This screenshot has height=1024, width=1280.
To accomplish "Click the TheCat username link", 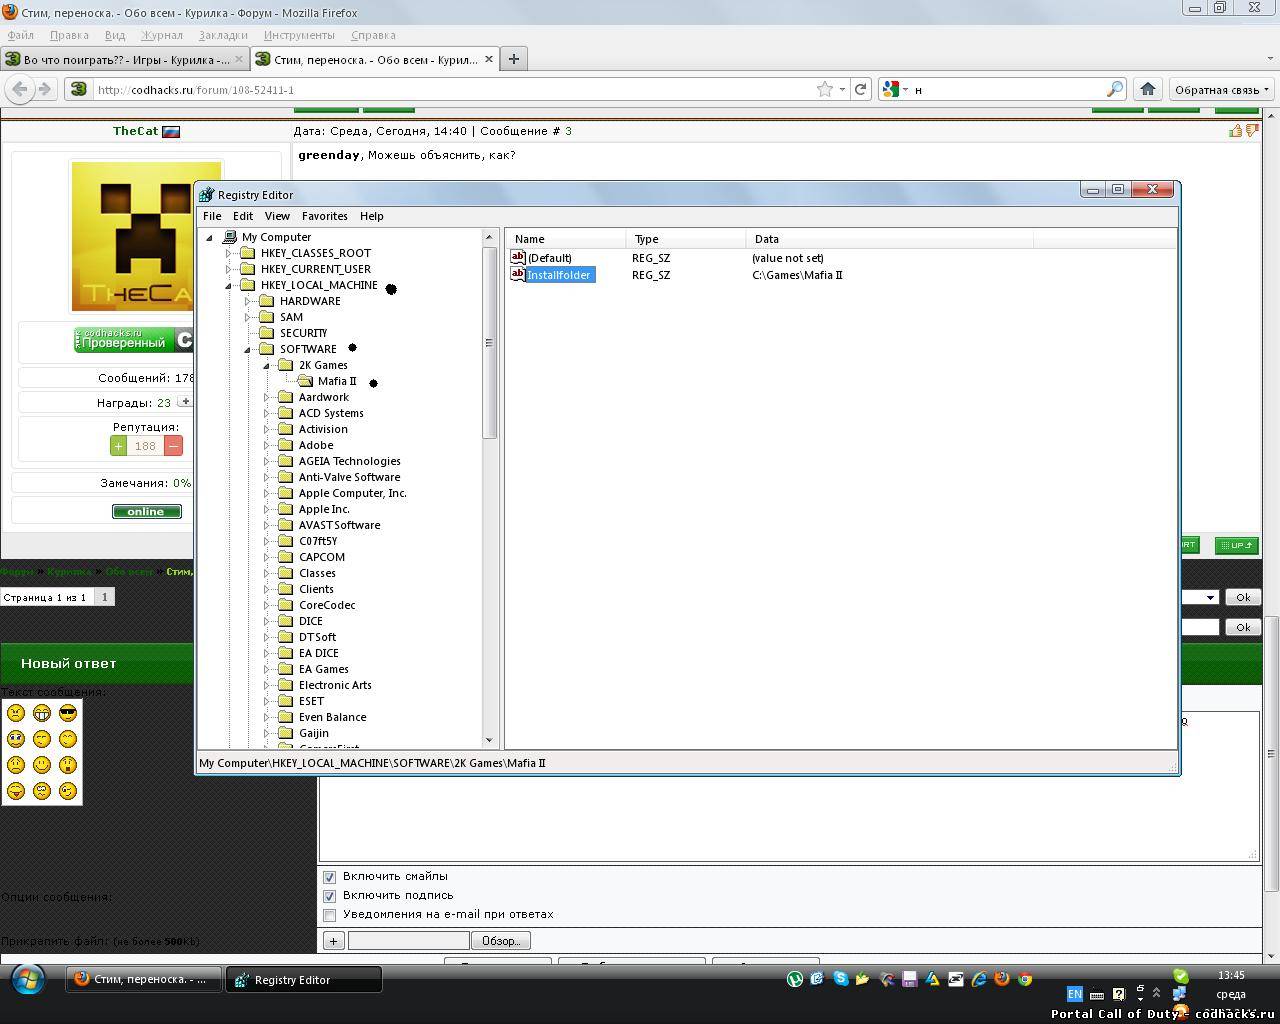I will tap(135, 131).
